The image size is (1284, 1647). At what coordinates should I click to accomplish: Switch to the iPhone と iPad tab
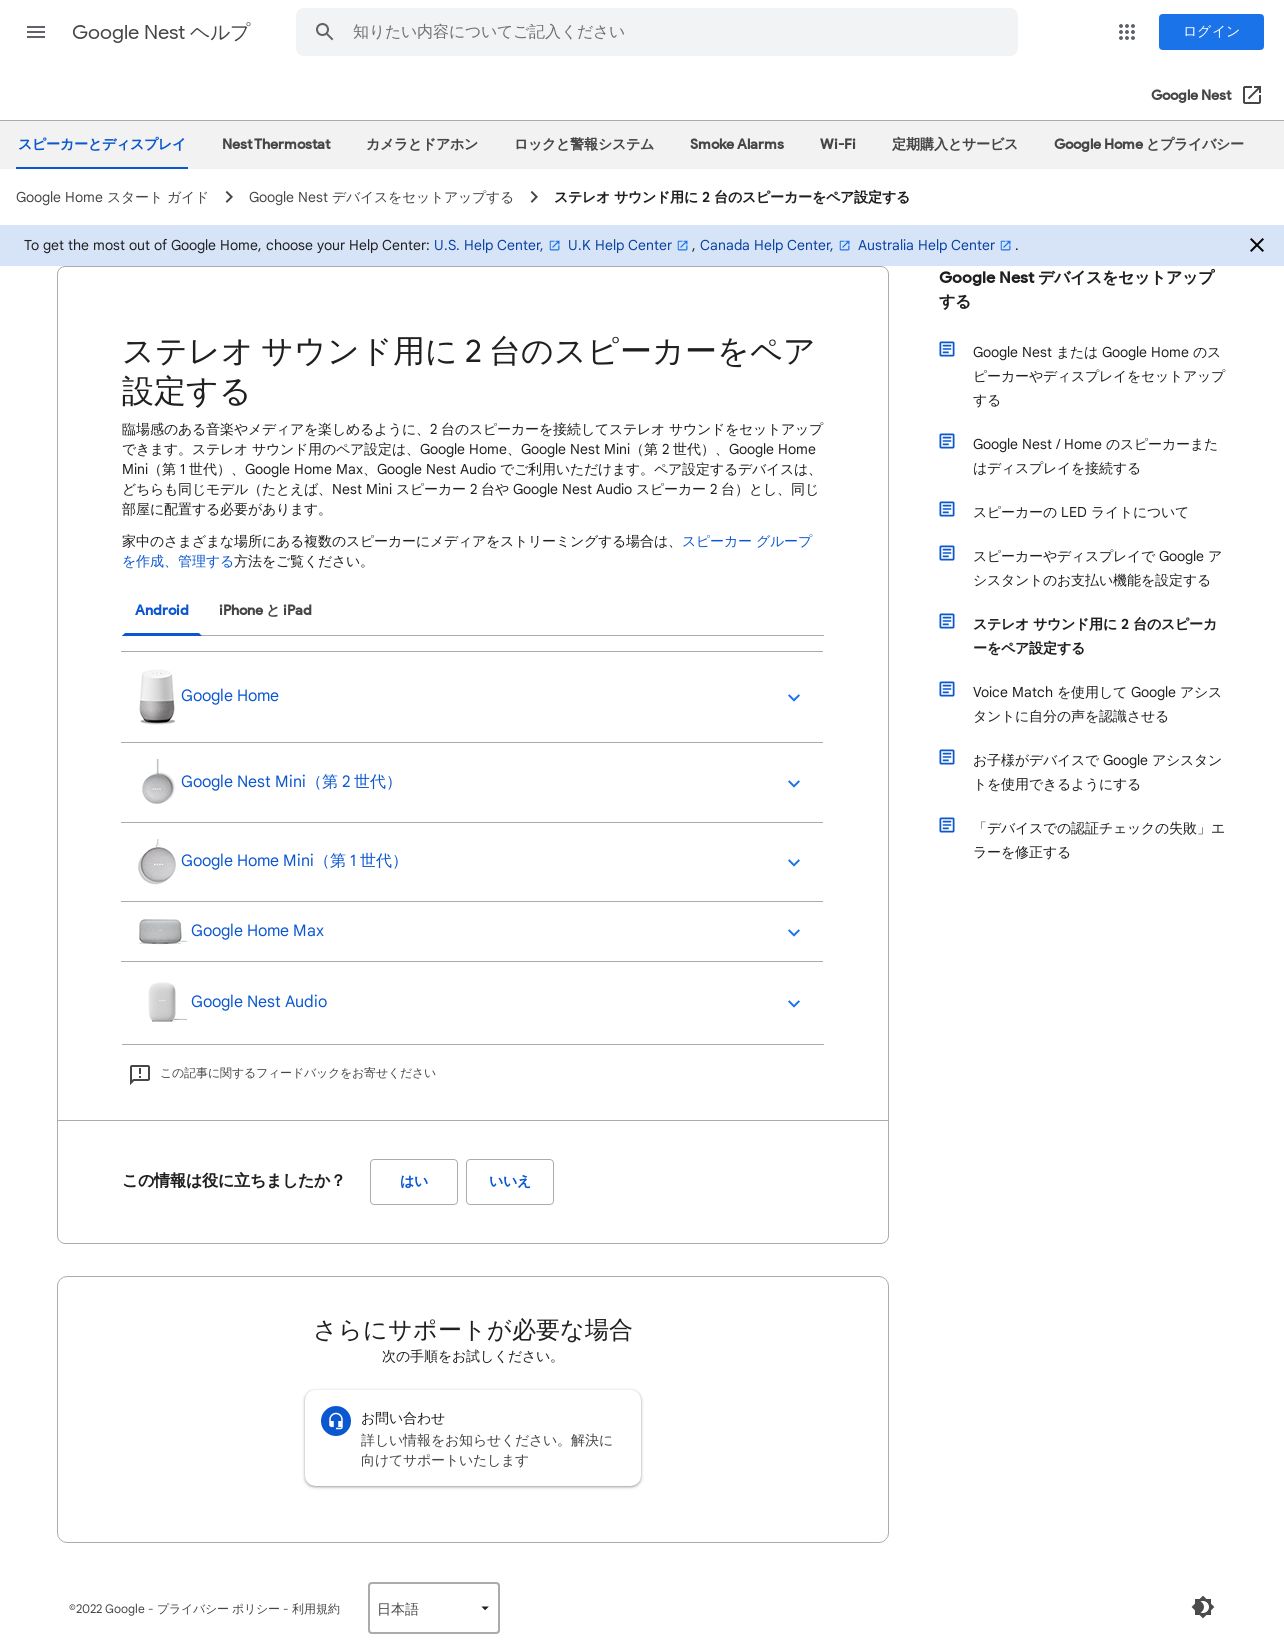click(265, 610)
